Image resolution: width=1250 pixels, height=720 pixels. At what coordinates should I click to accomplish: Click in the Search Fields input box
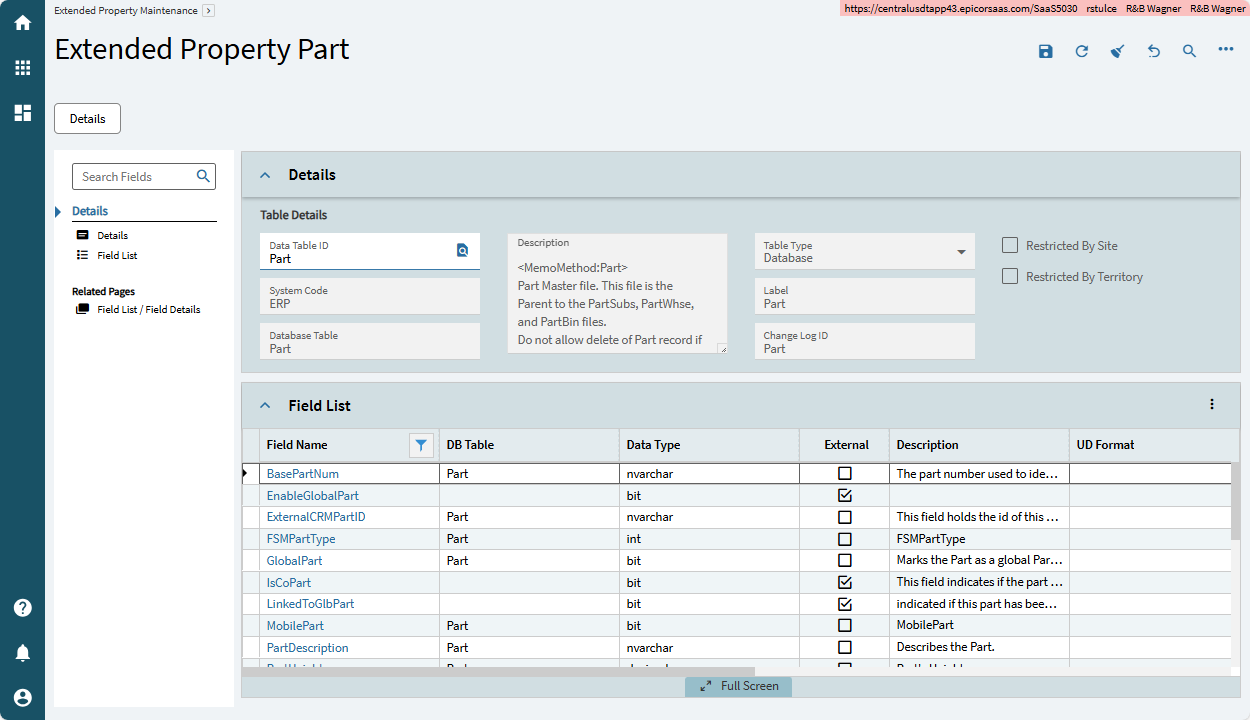(x=134, y=177)
